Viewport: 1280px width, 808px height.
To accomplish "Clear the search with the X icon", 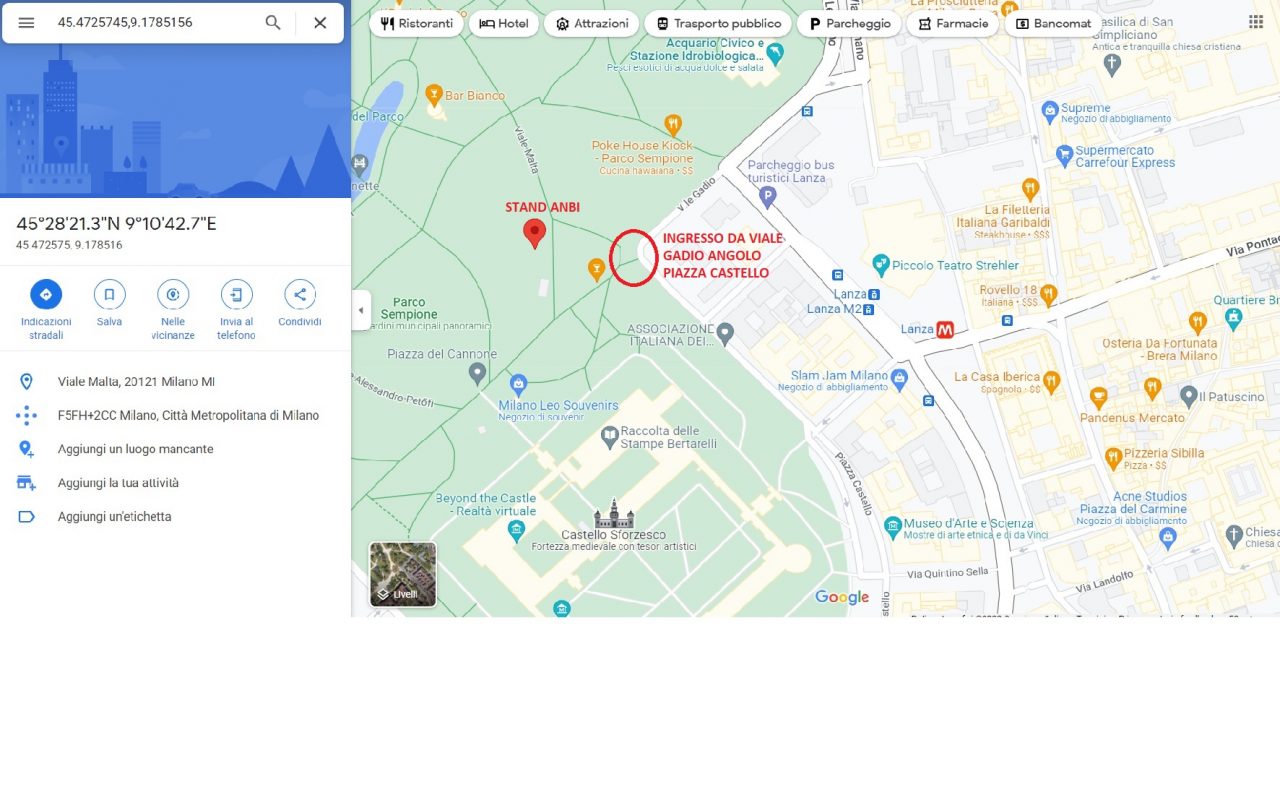I will coord(320,23).
